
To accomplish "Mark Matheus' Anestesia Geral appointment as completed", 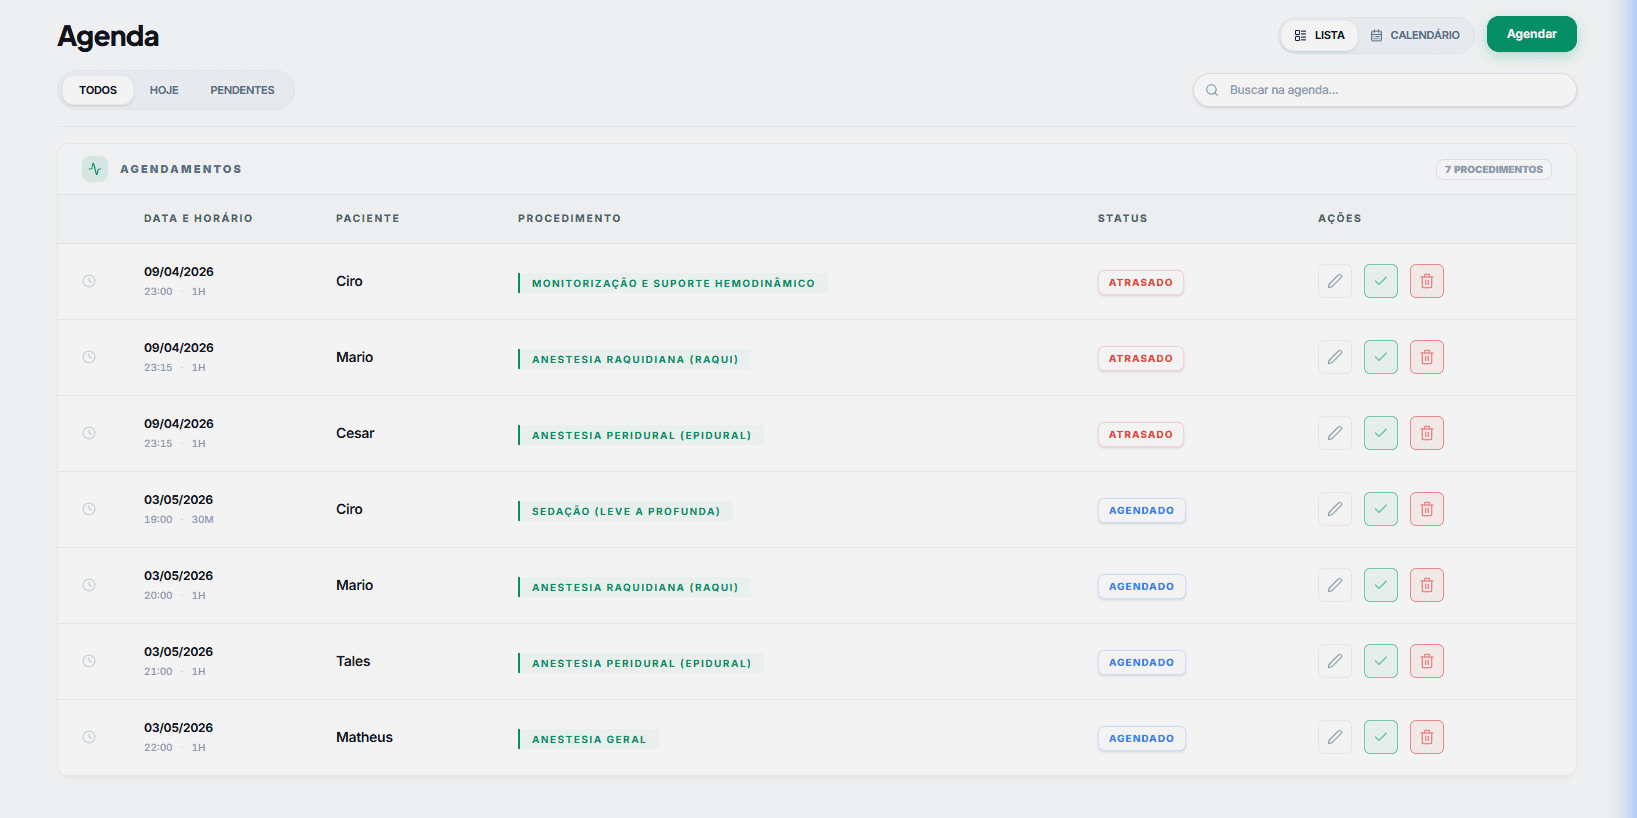I will click(1380, 737).
